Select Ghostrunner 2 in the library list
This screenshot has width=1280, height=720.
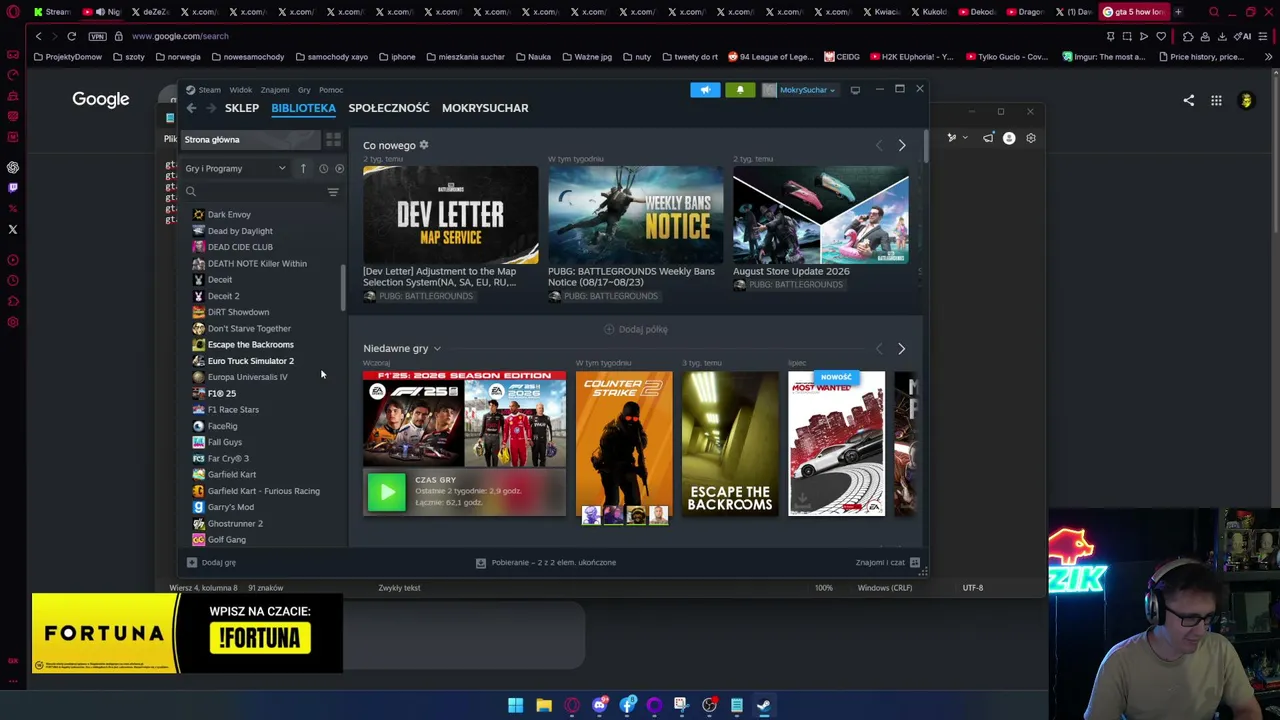coord(235,523)
